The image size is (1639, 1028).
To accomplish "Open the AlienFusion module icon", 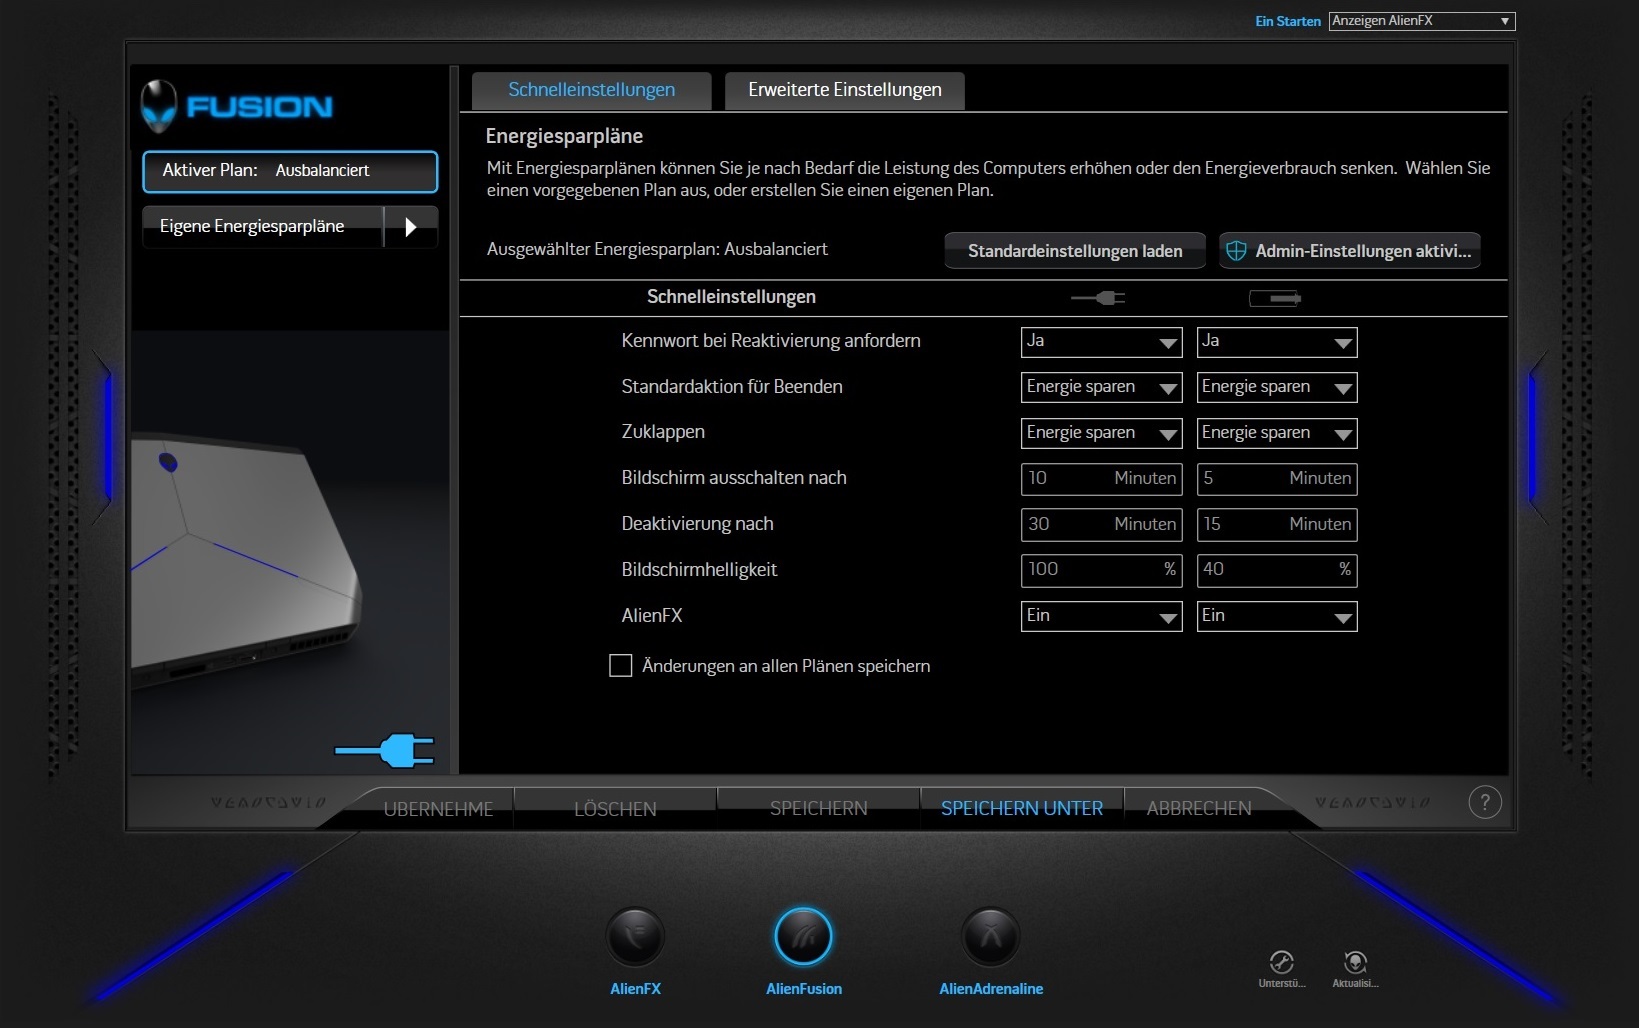I will point(803,937).
